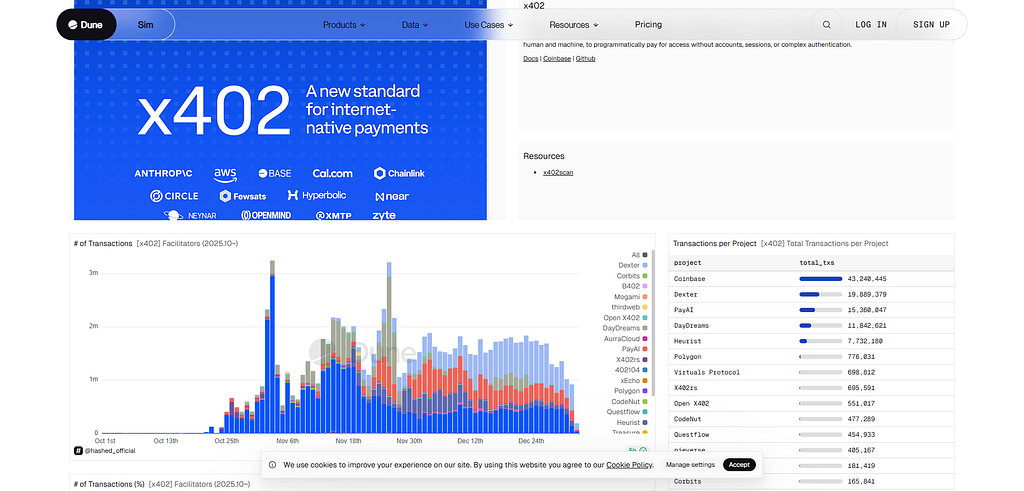
Task: Accept the cookies
Action: (739, 465)
